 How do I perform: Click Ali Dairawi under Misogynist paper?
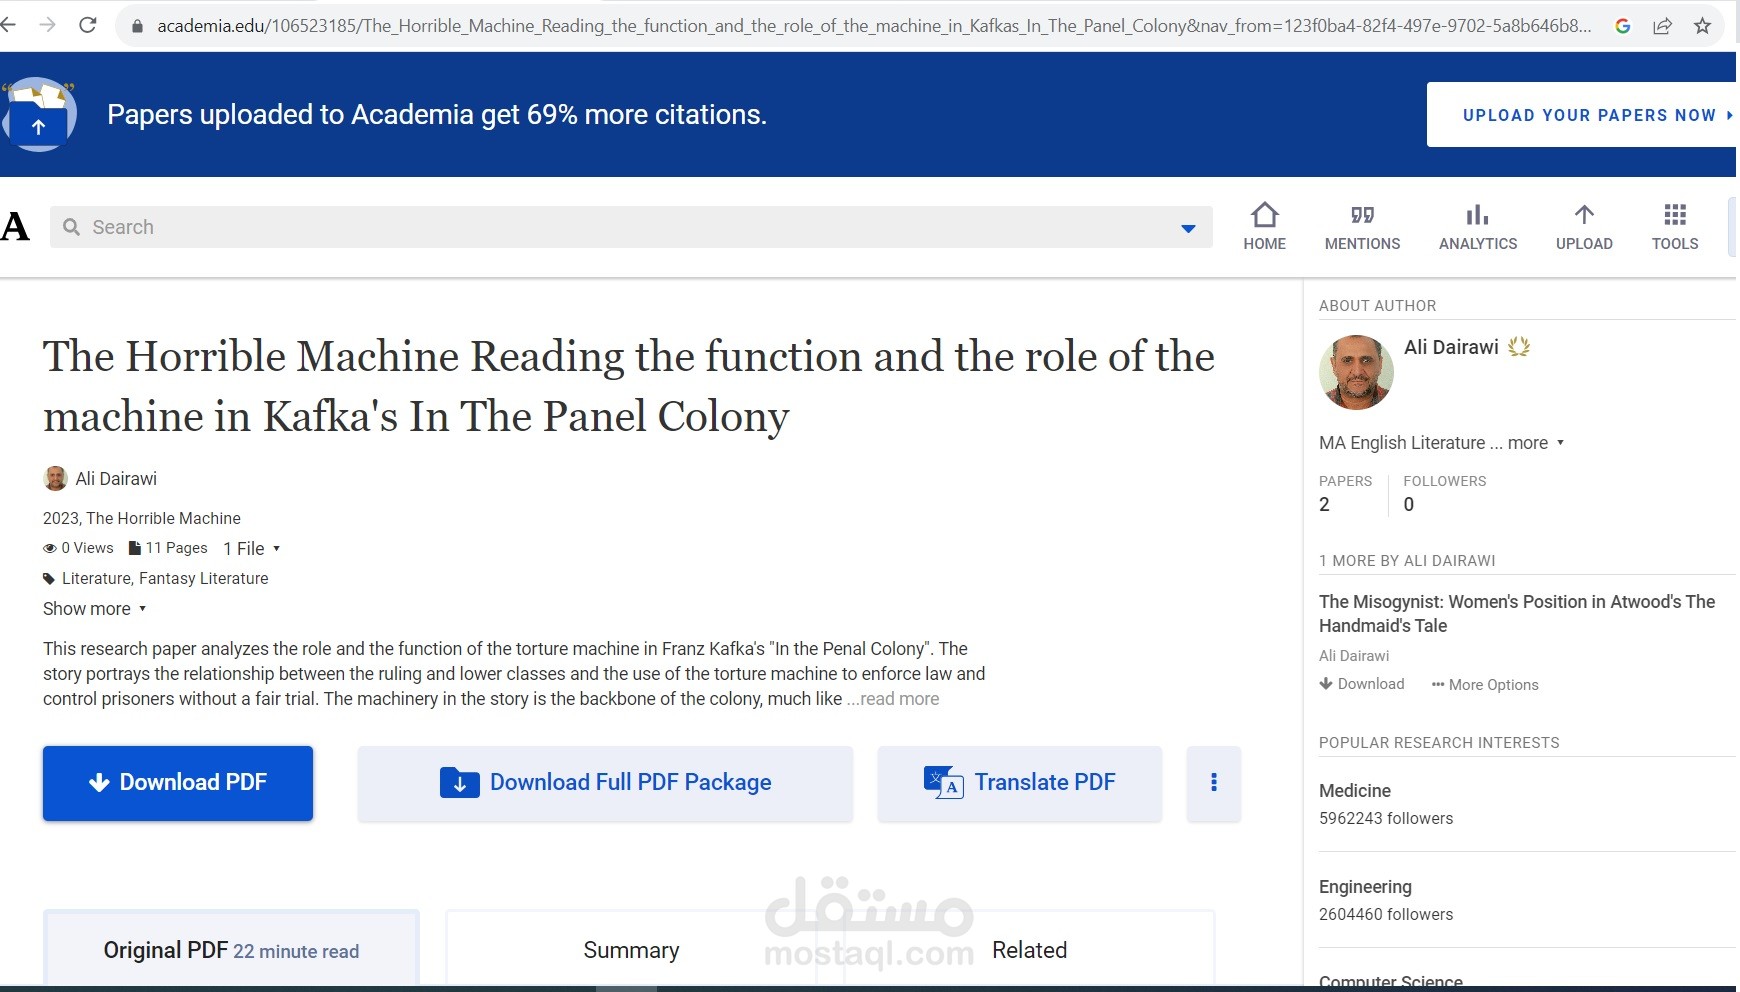tap(1354, 656)
